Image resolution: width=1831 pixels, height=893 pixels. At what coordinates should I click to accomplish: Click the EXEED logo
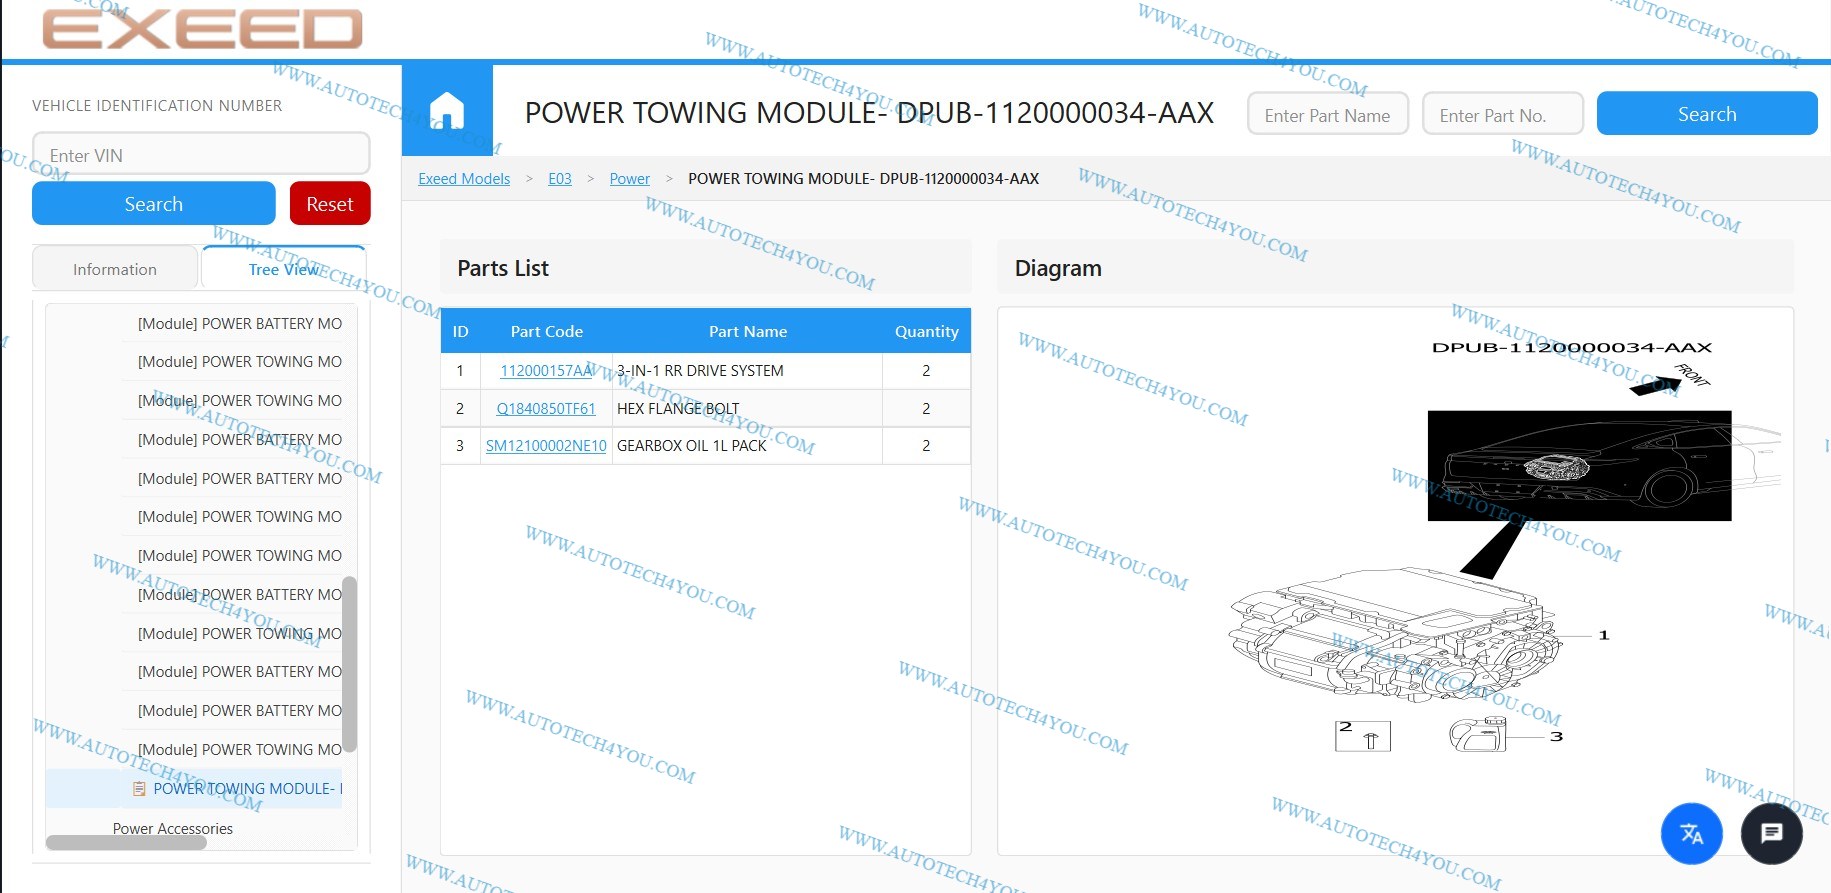pos(202,29)
